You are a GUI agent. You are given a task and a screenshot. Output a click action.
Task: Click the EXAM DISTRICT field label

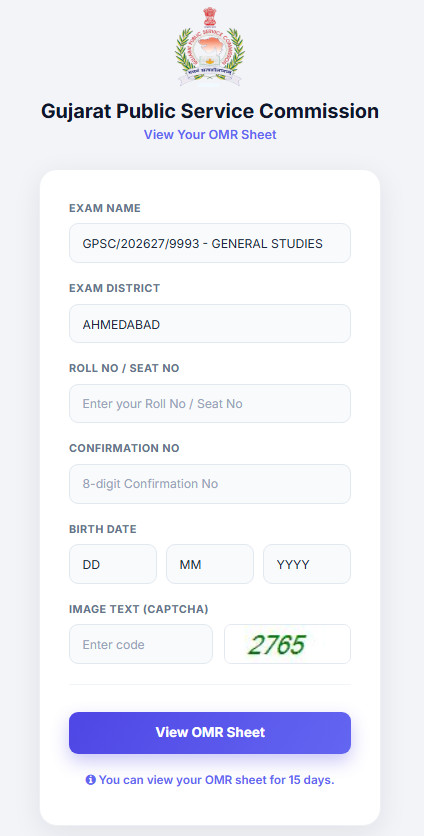115,288
